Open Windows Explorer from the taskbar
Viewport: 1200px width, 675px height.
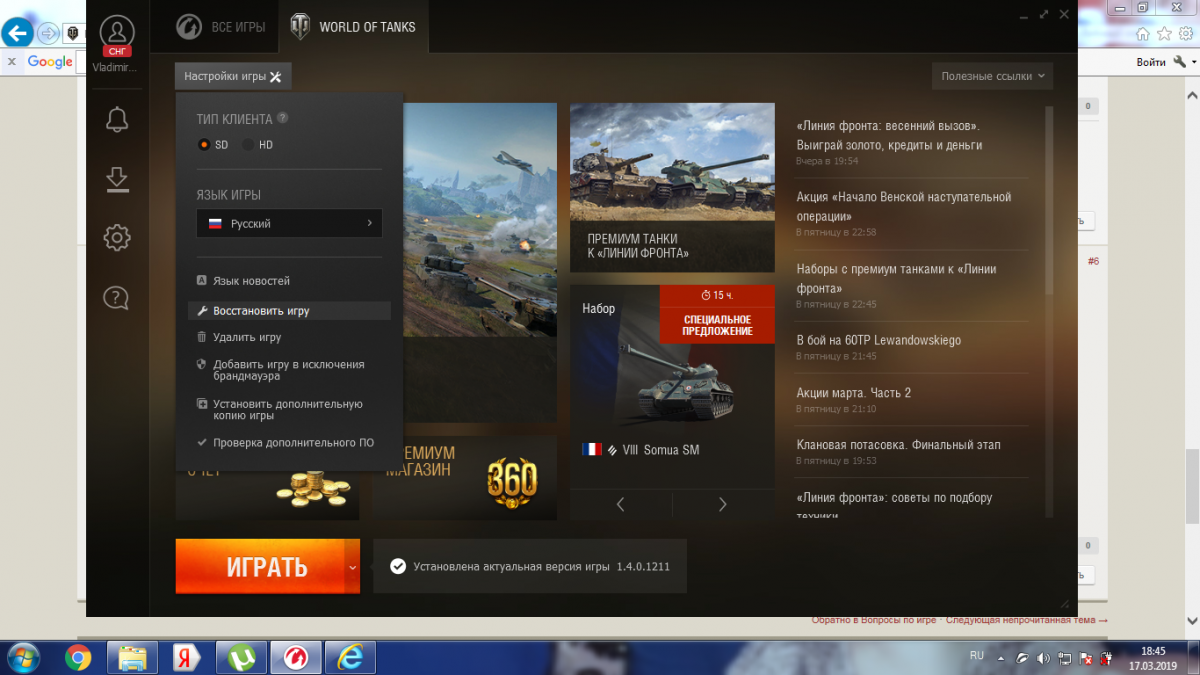(133, 657)
